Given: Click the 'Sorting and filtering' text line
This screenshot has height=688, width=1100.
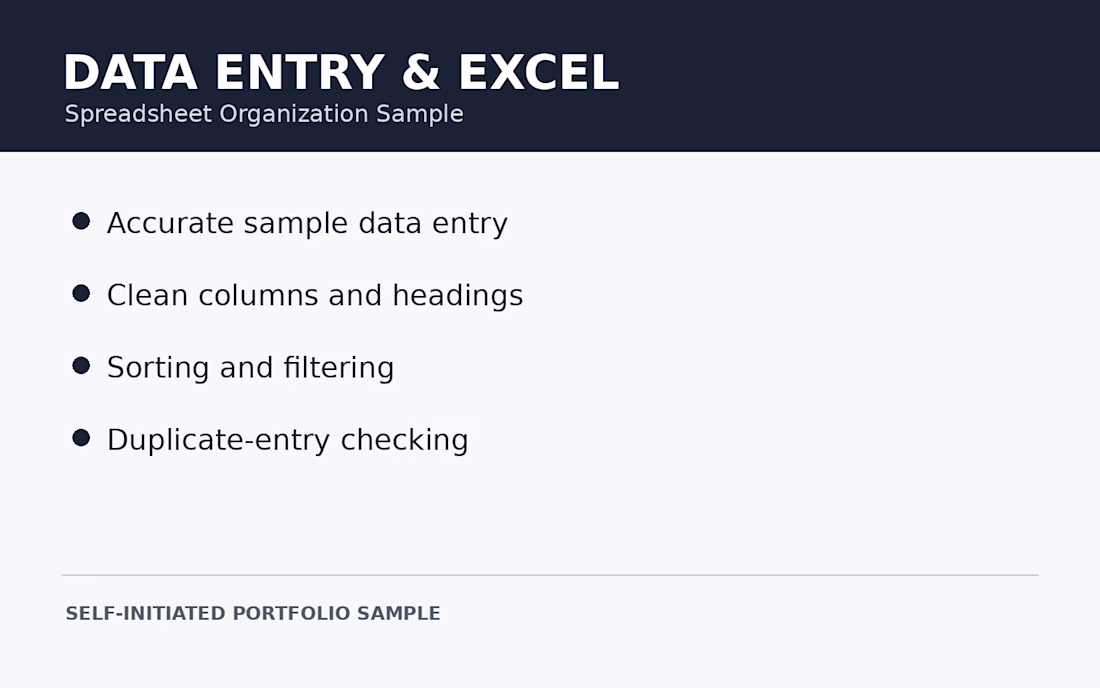Looking at the screenshot, I should pos(250,367).
